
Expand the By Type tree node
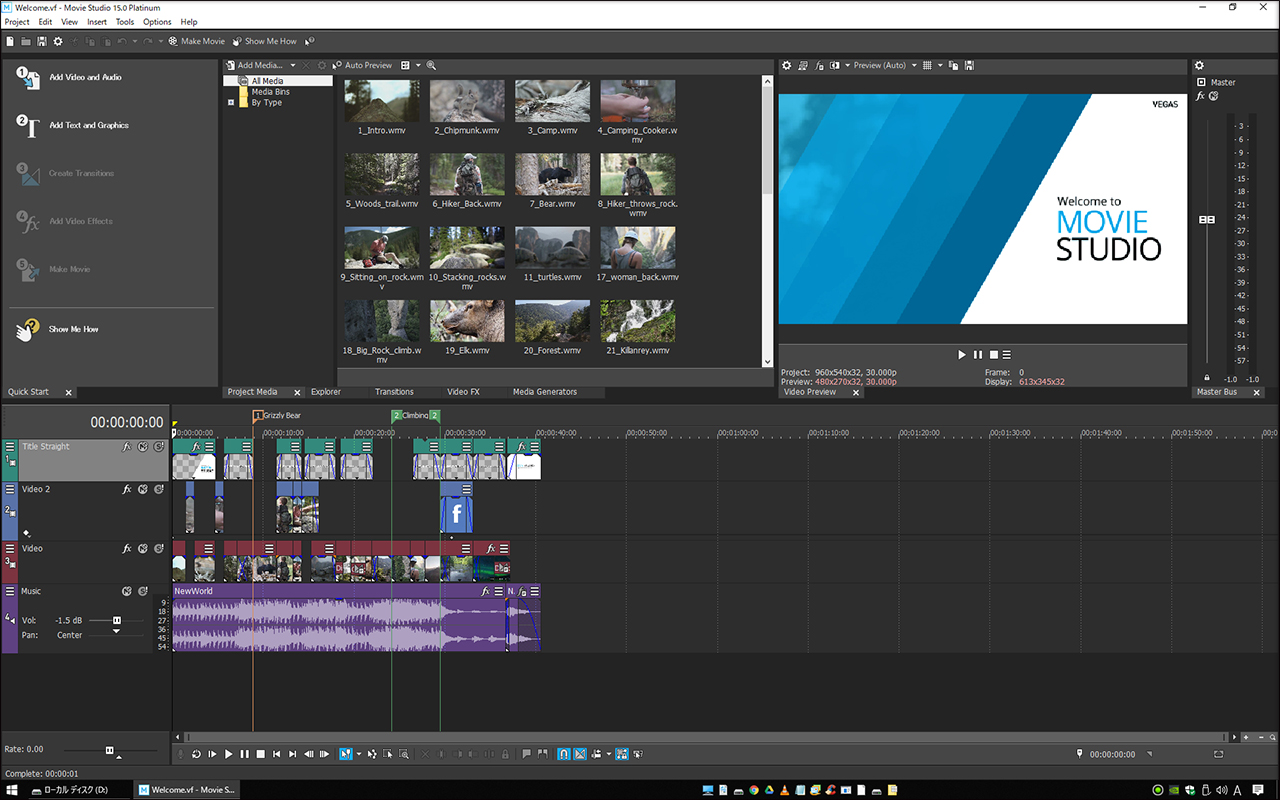(x=231, y=102)
